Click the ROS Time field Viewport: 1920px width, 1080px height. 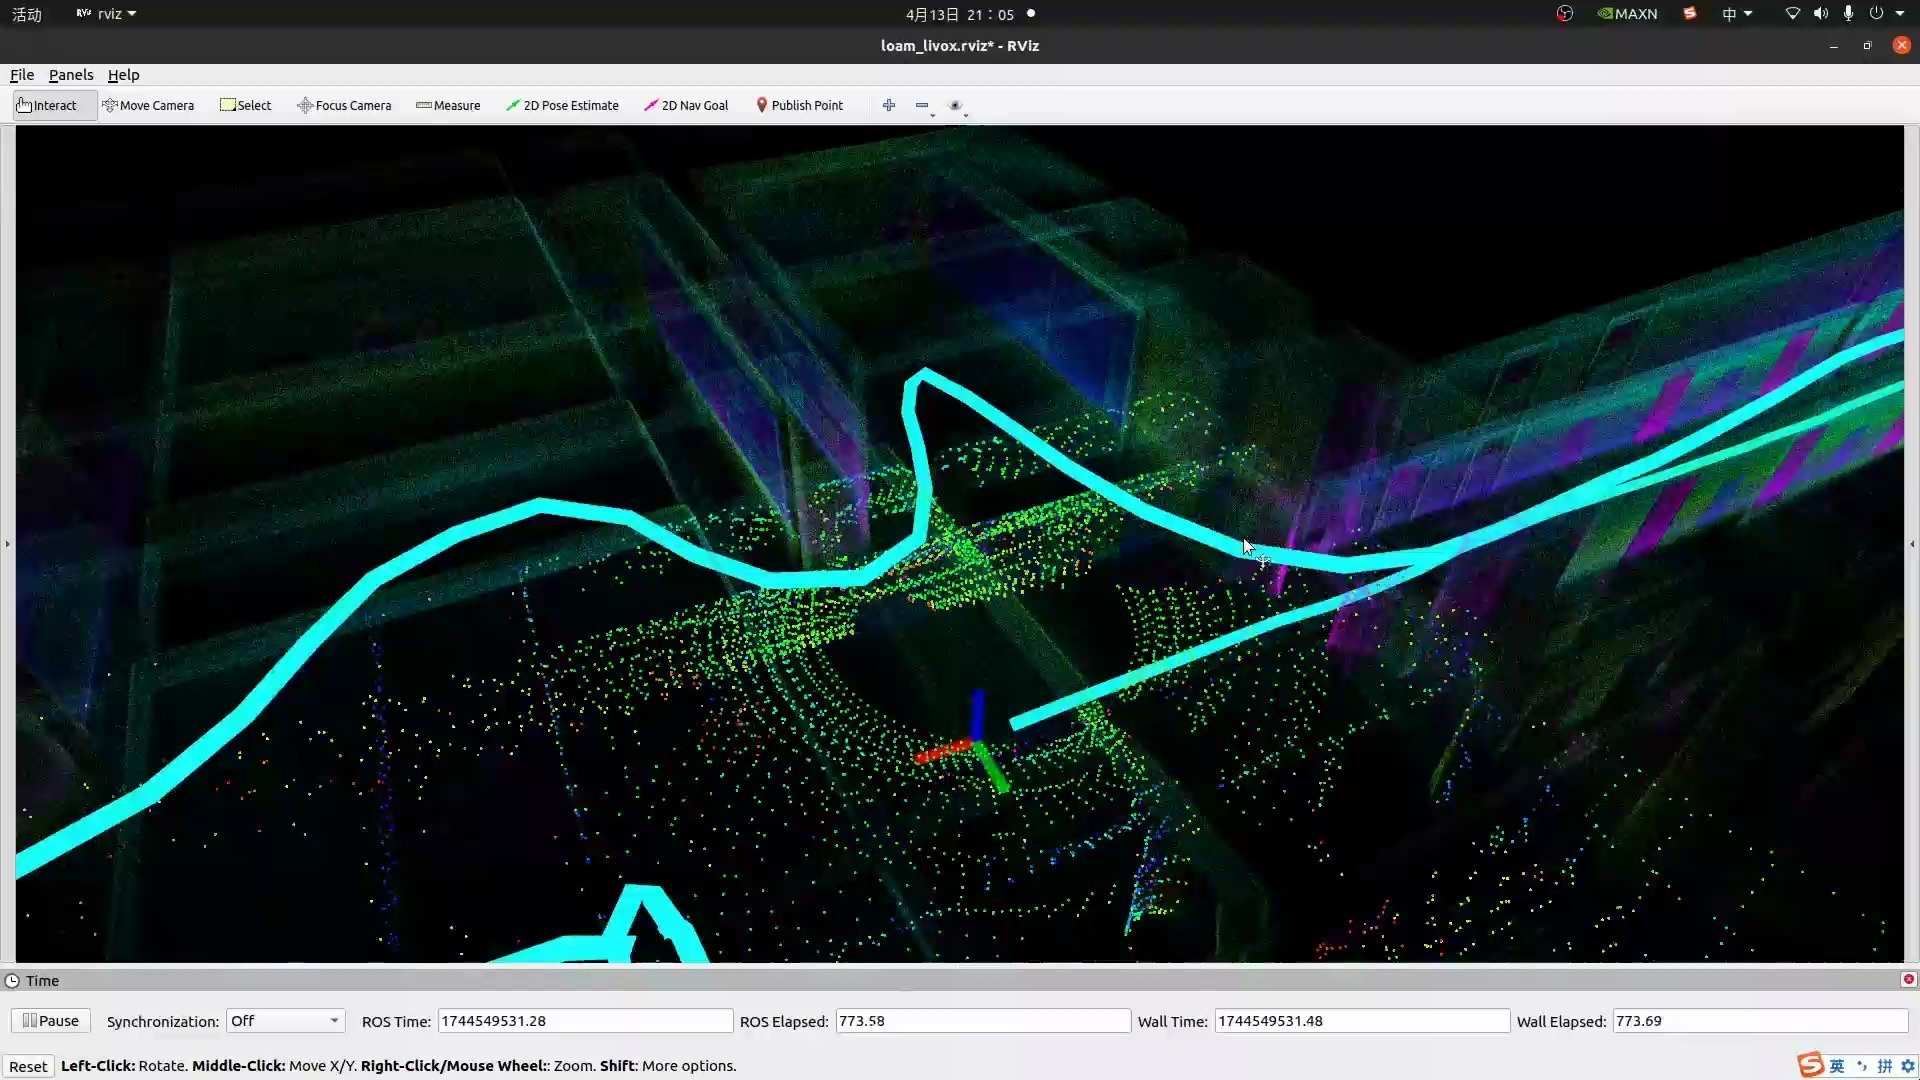point(585,1021)
